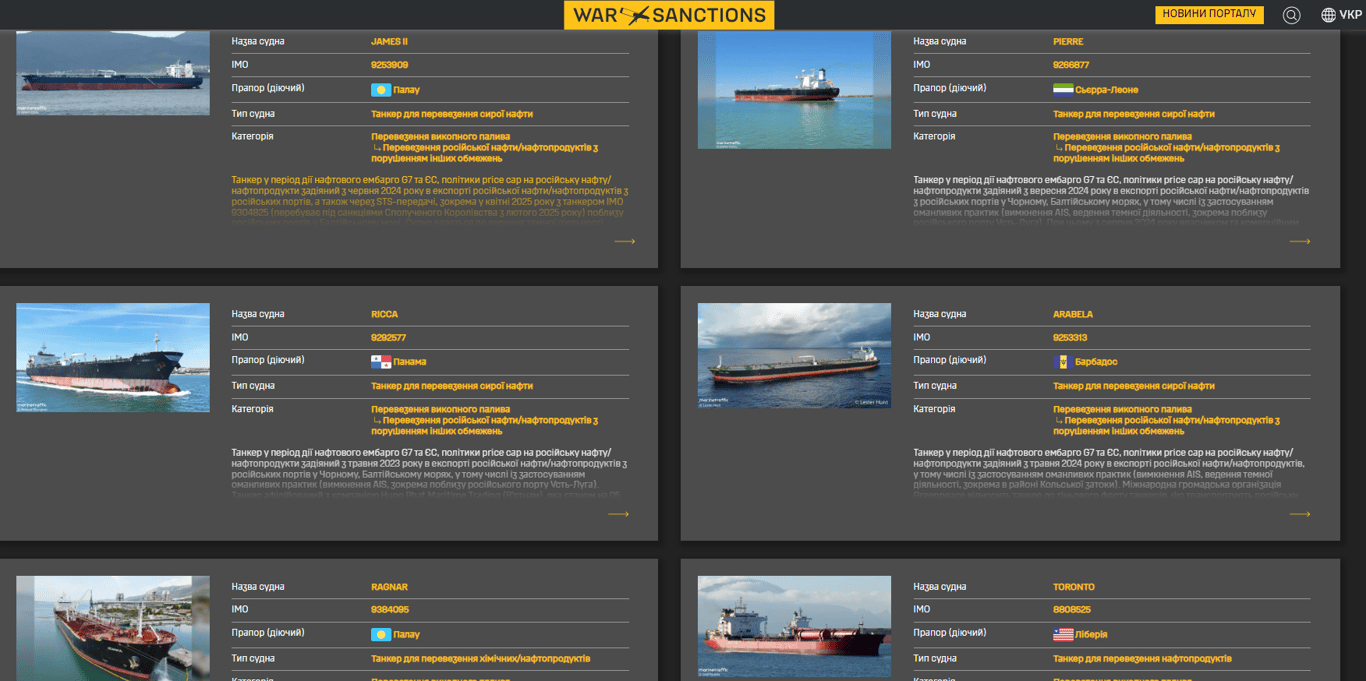The image size is (1366, 681).
Task: Open the search magnifier icon
Action: 1291,15
